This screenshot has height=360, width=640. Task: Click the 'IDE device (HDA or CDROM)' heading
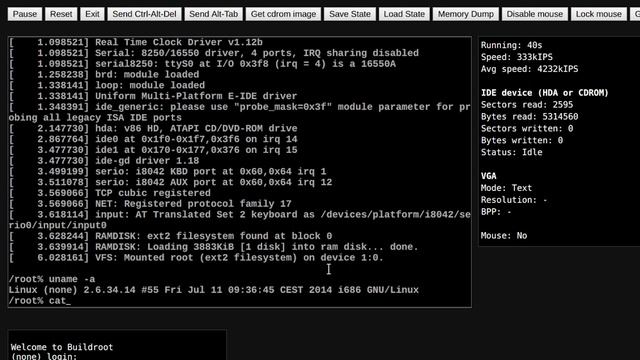(x=544, y=93)
